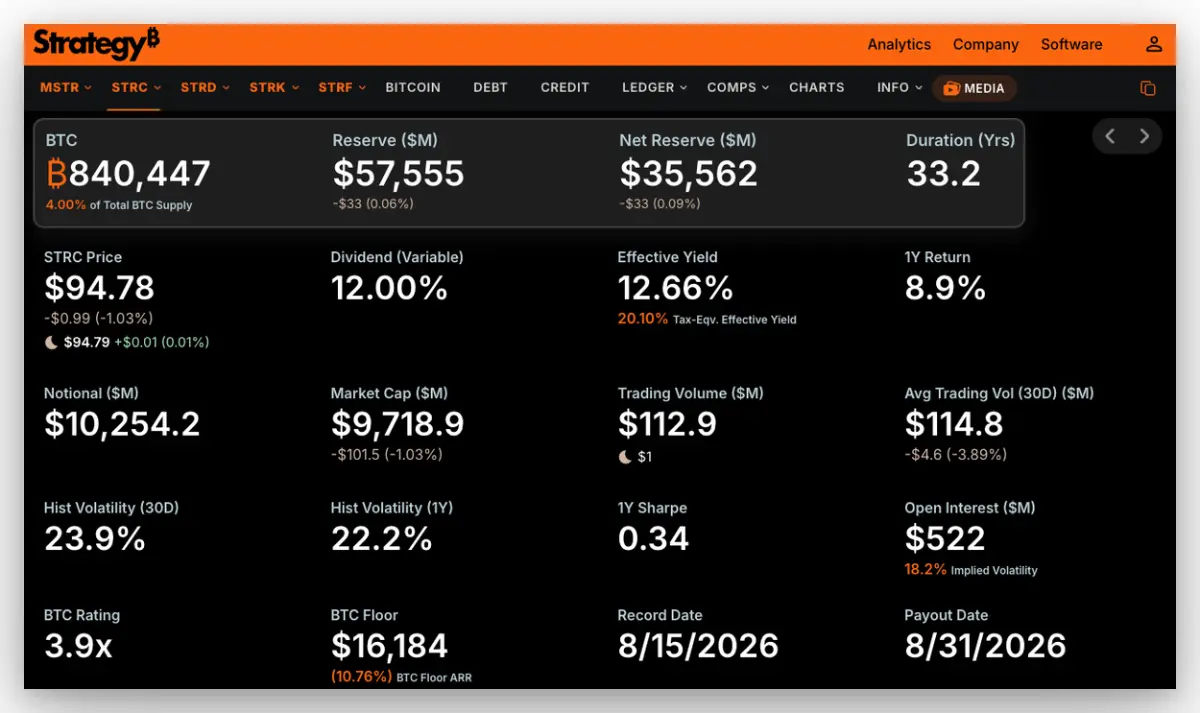
Task: Click the Reserve value $57,555
Action: point(398,174)
